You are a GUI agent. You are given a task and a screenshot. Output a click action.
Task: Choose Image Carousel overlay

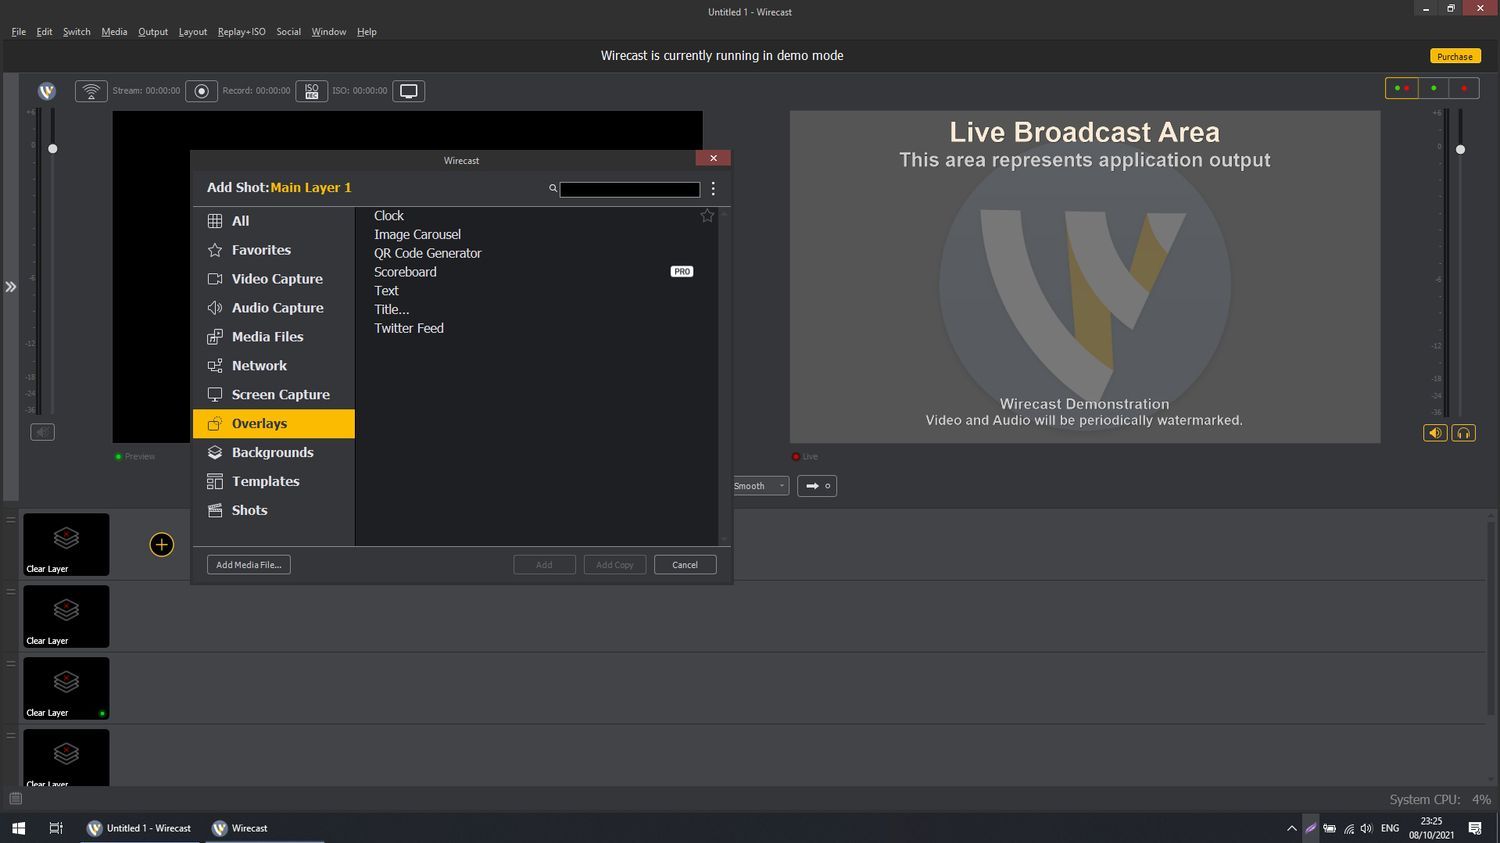click(x=417, y=234)
